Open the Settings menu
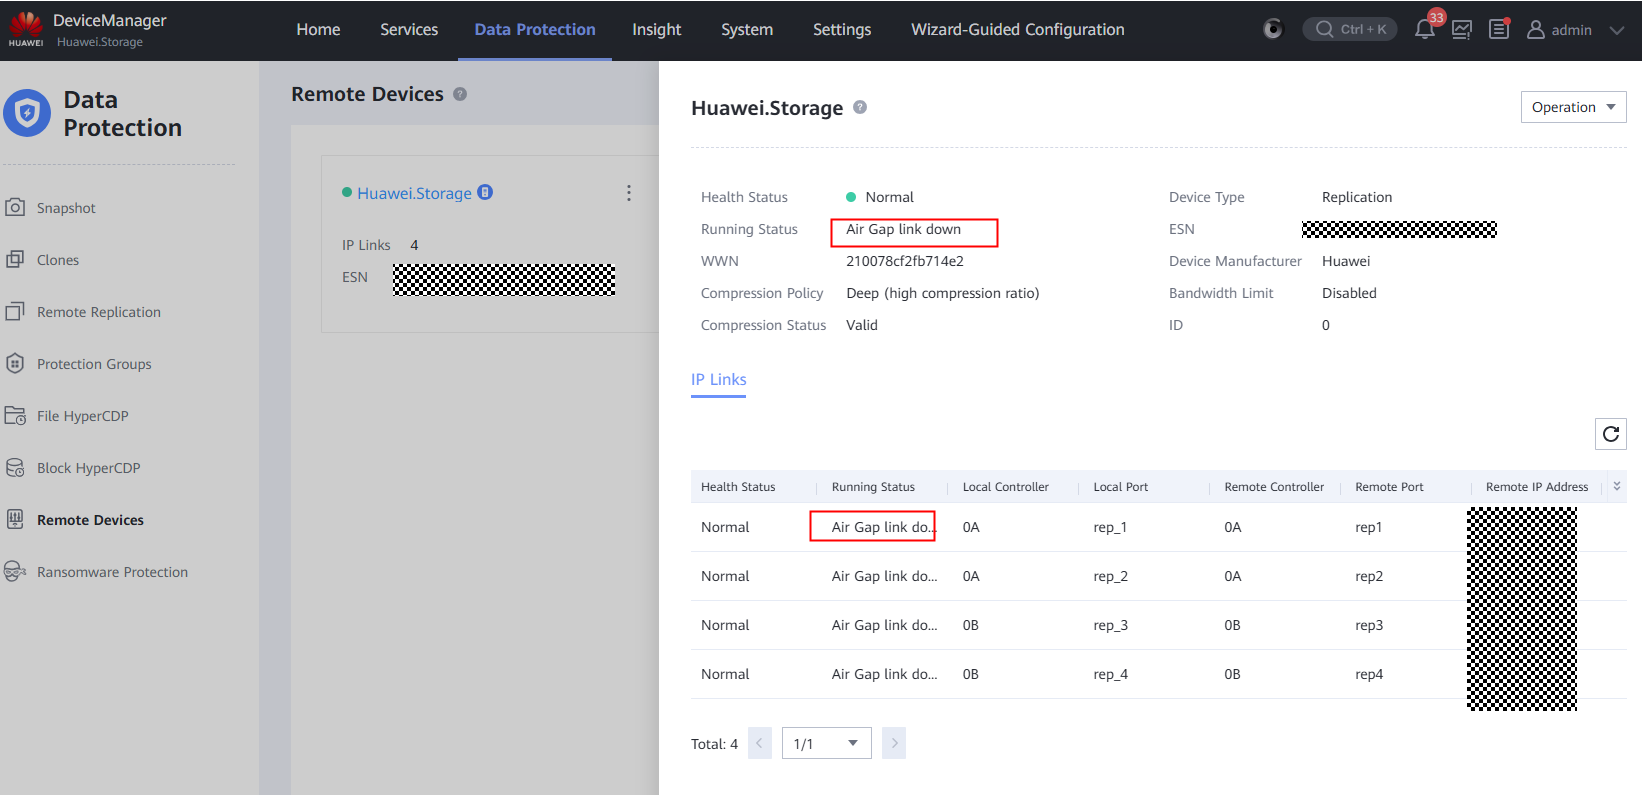The image size is (1642, 795). [x=842, y=30]
